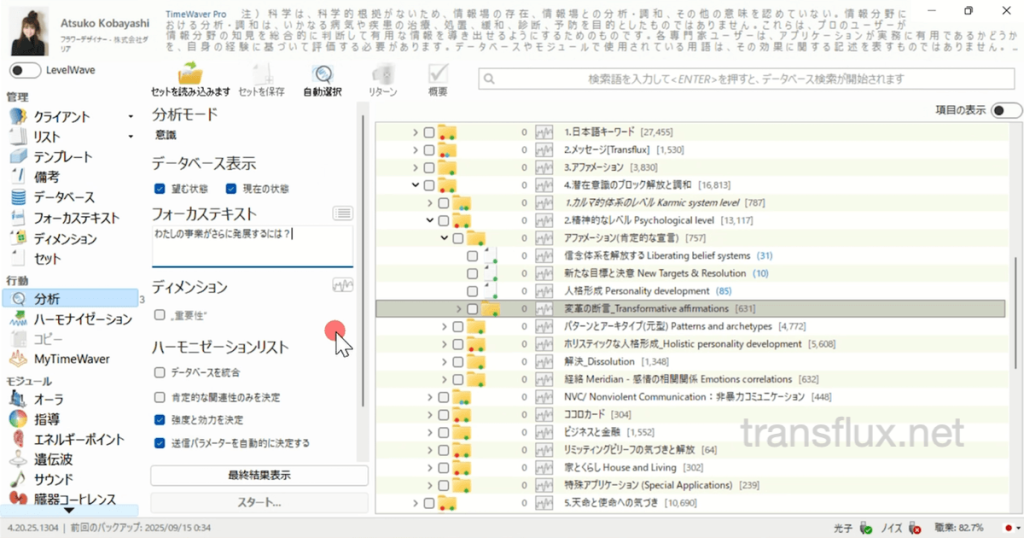Click folder icon of ビジネスと金融 row
The height and width of the screenshot is (538, 1024).
click(462, 432)
